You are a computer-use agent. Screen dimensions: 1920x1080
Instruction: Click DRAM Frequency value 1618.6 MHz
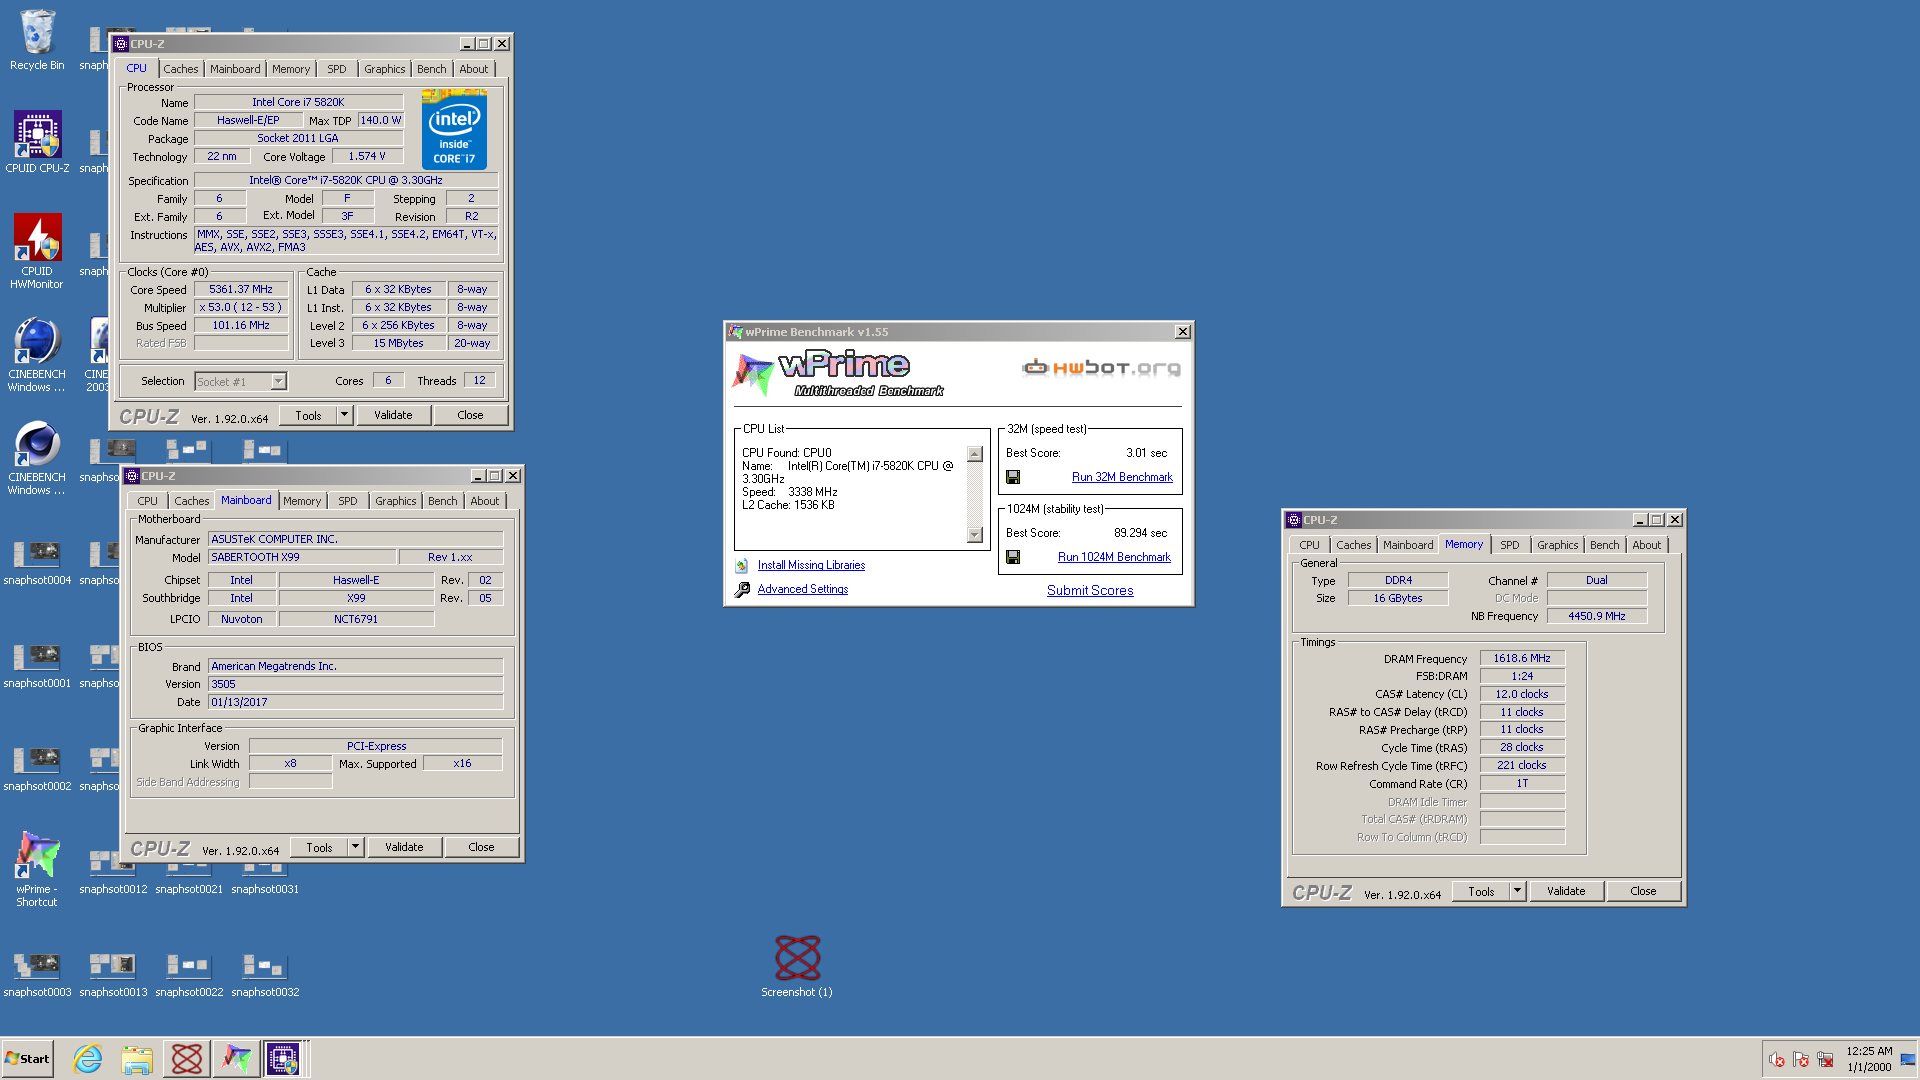1522,658
